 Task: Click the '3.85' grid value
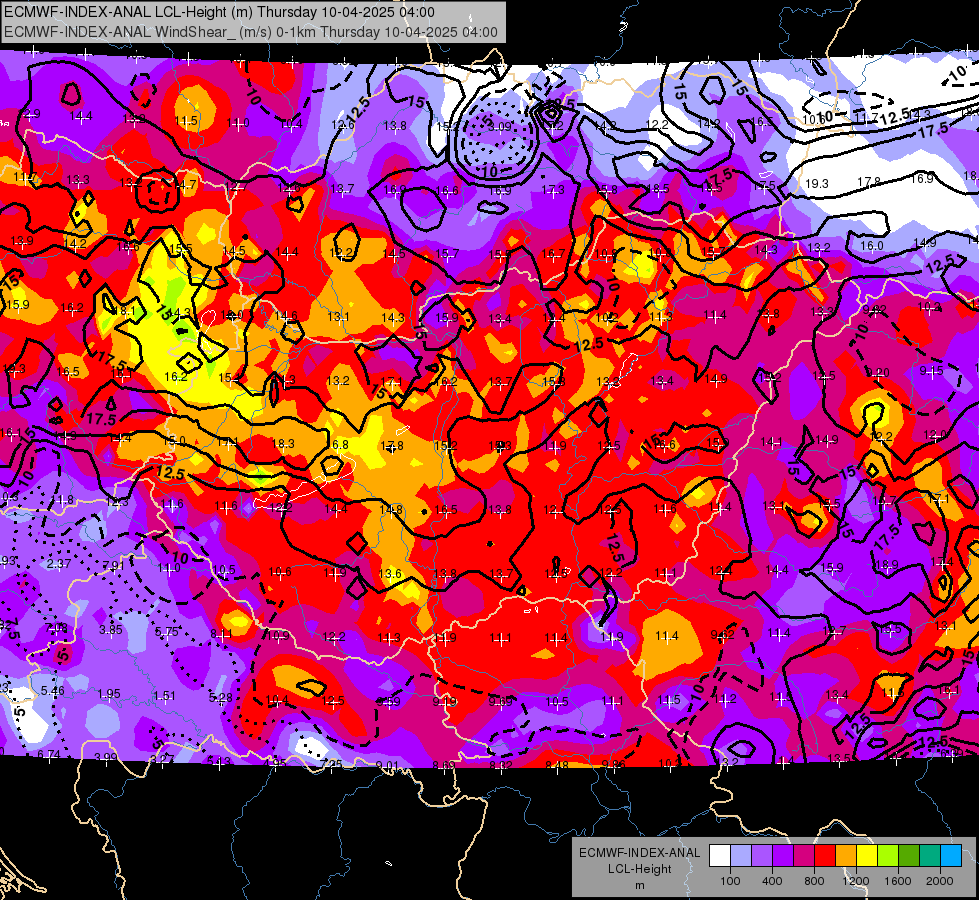click(111, 630)
